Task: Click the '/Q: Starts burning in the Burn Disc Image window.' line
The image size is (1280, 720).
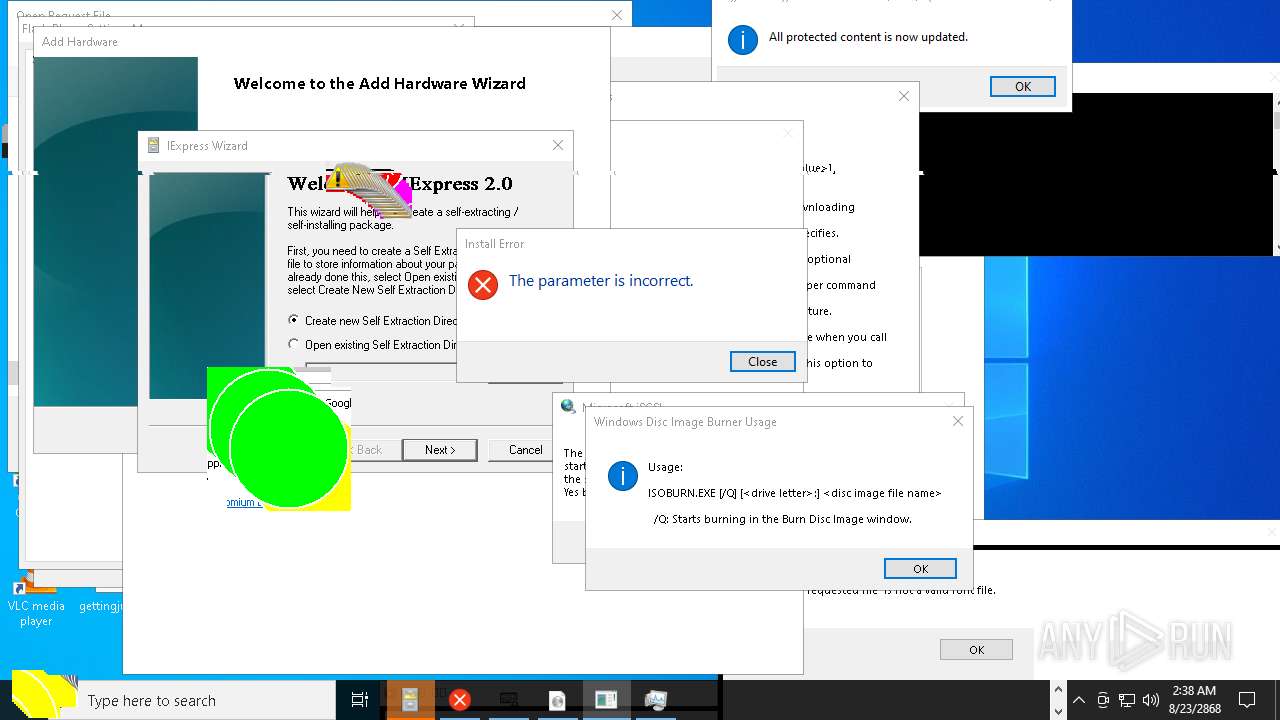Action: [782, 519]
